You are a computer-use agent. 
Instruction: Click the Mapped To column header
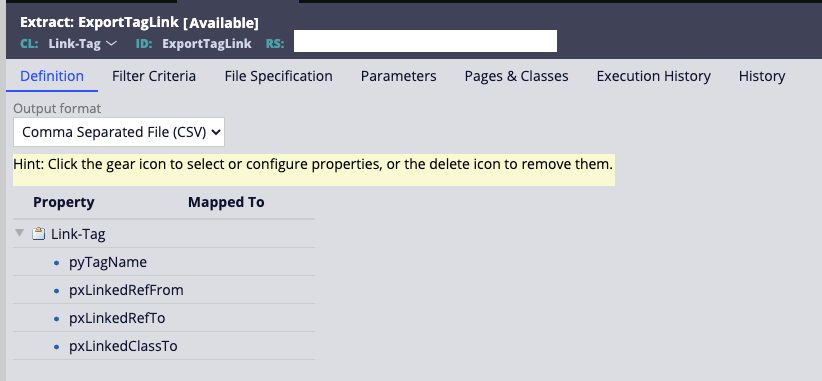(x=226, y=202)
